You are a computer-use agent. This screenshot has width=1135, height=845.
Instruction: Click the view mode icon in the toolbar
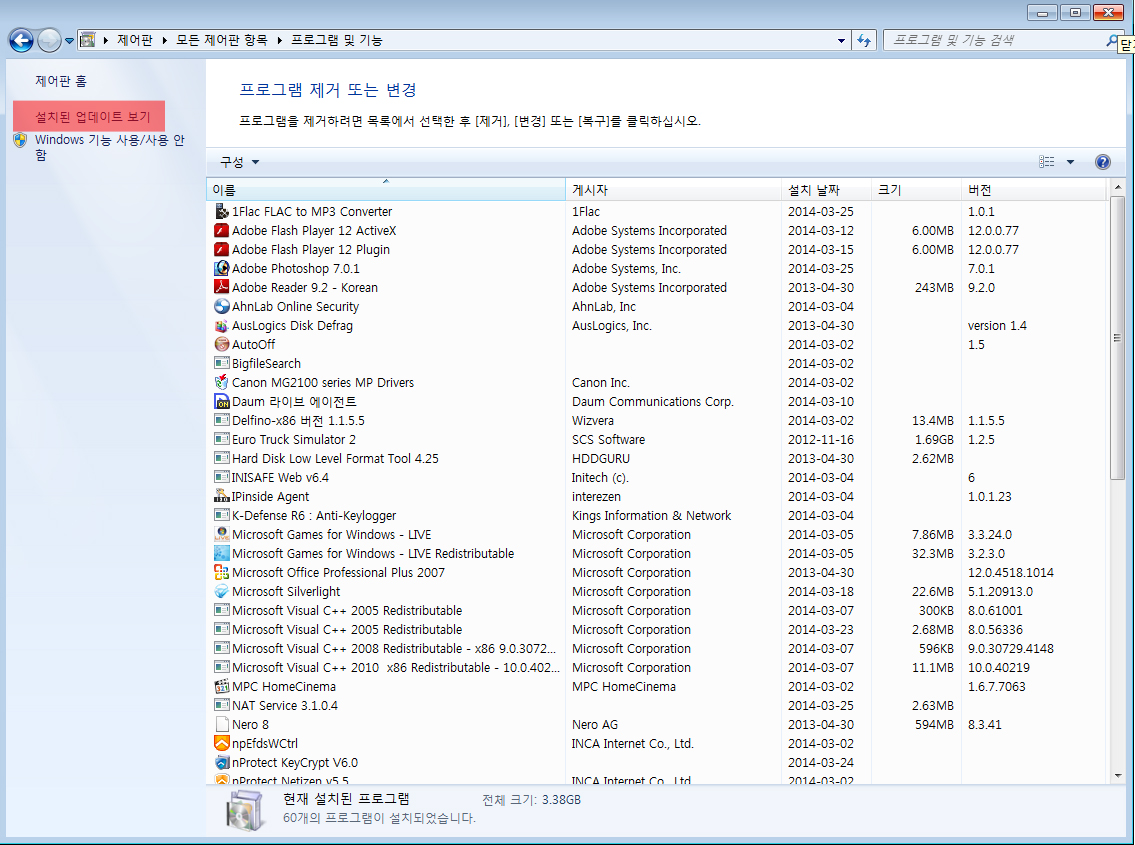(x=1047, y=162)
